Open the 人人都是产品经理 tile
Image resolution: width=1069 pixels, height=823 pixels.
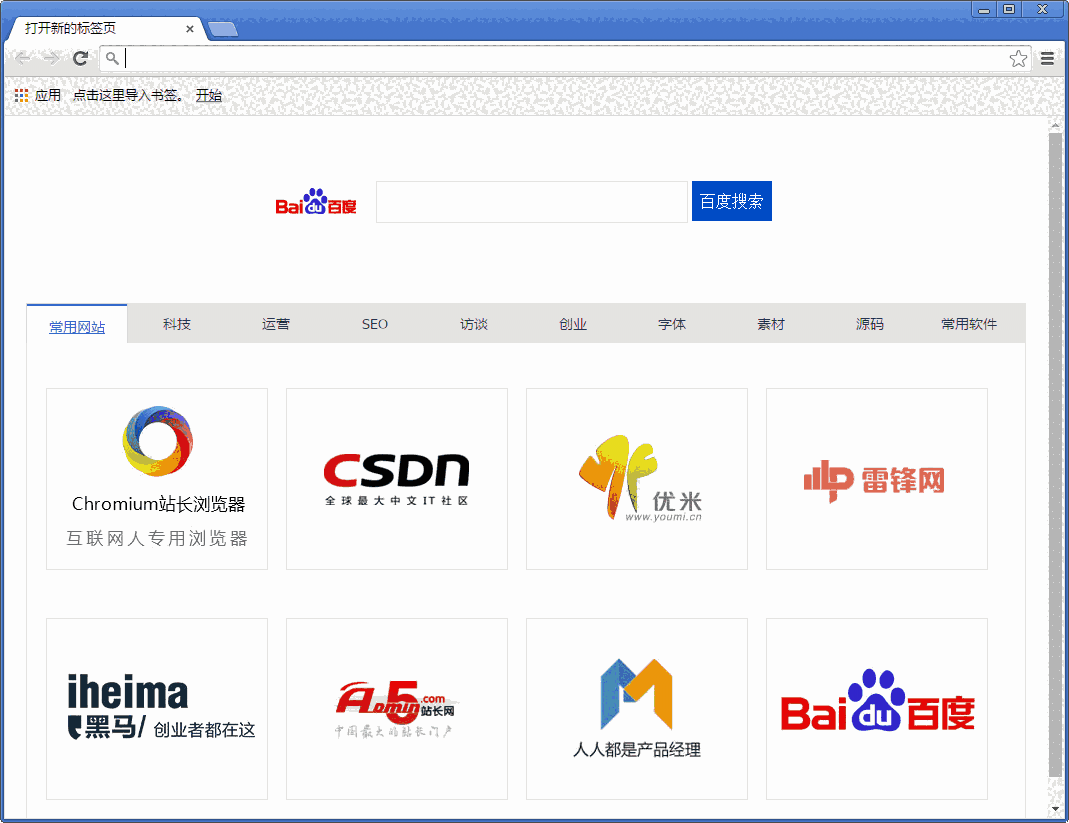[x=637, y=708]
